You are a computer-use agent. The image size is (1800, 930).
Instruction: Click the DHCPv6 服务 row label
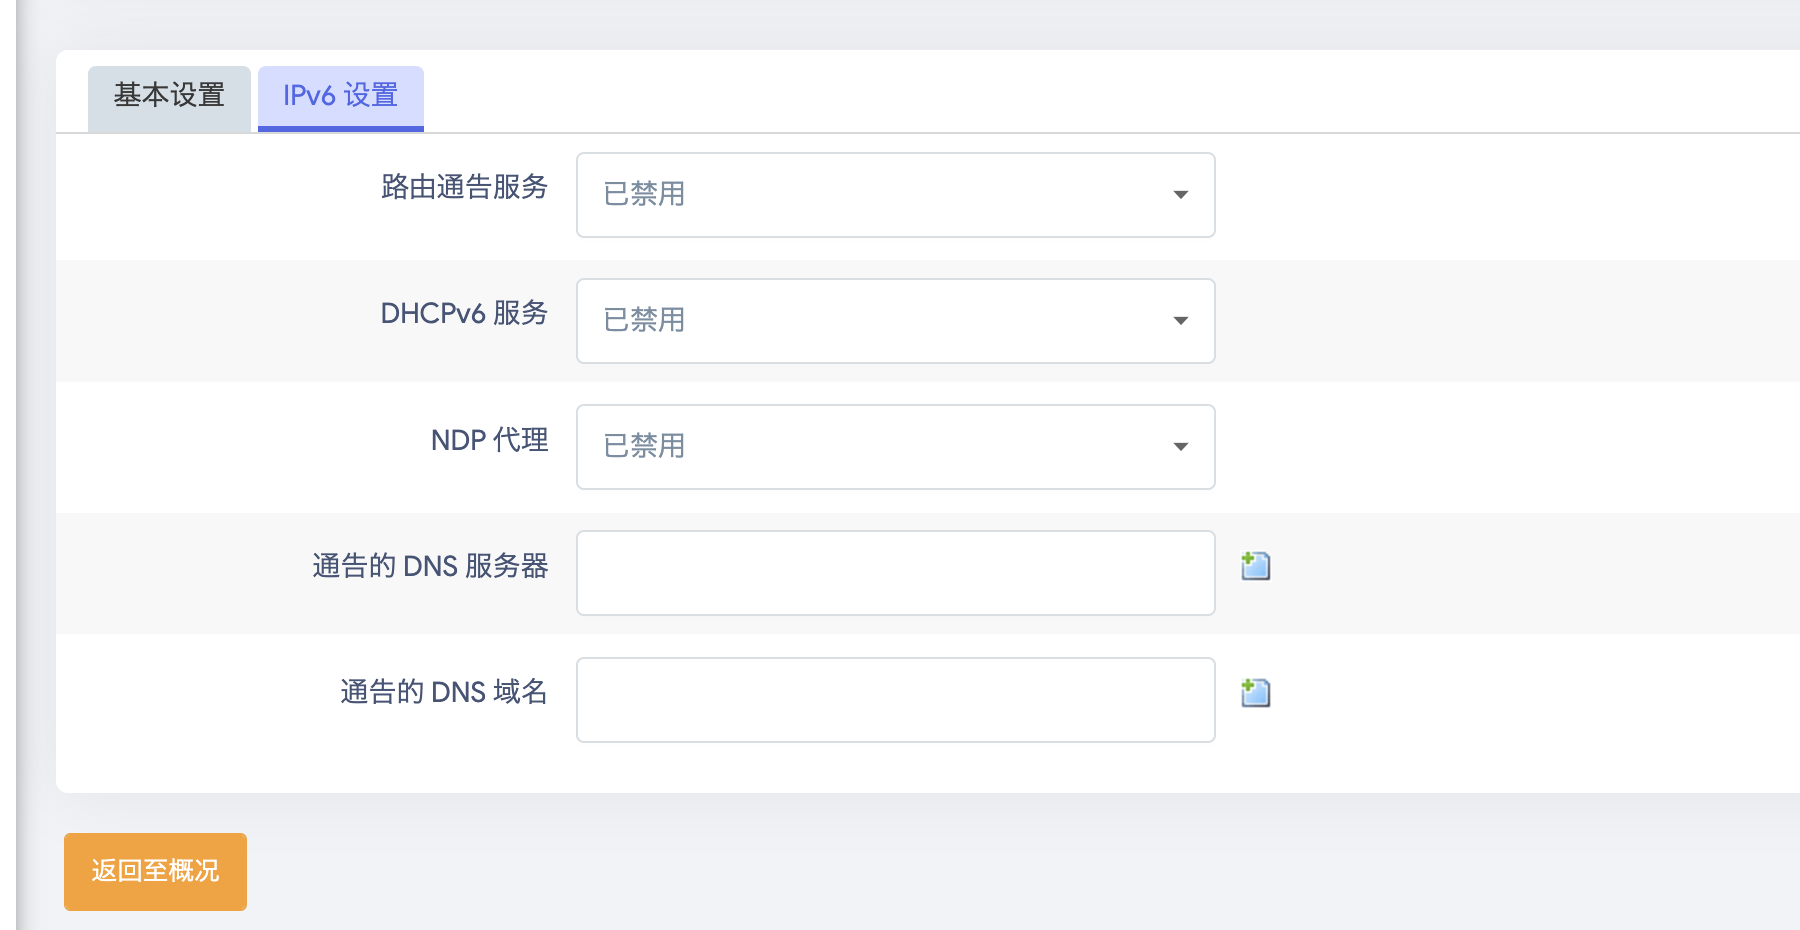click(464, 314)
